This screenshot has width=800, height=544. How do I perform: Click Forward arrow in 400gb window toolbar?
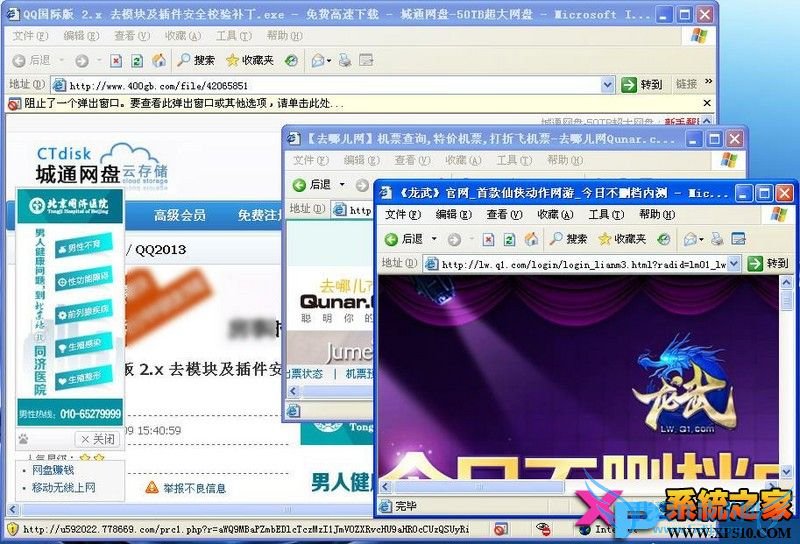tap(82, 61)
